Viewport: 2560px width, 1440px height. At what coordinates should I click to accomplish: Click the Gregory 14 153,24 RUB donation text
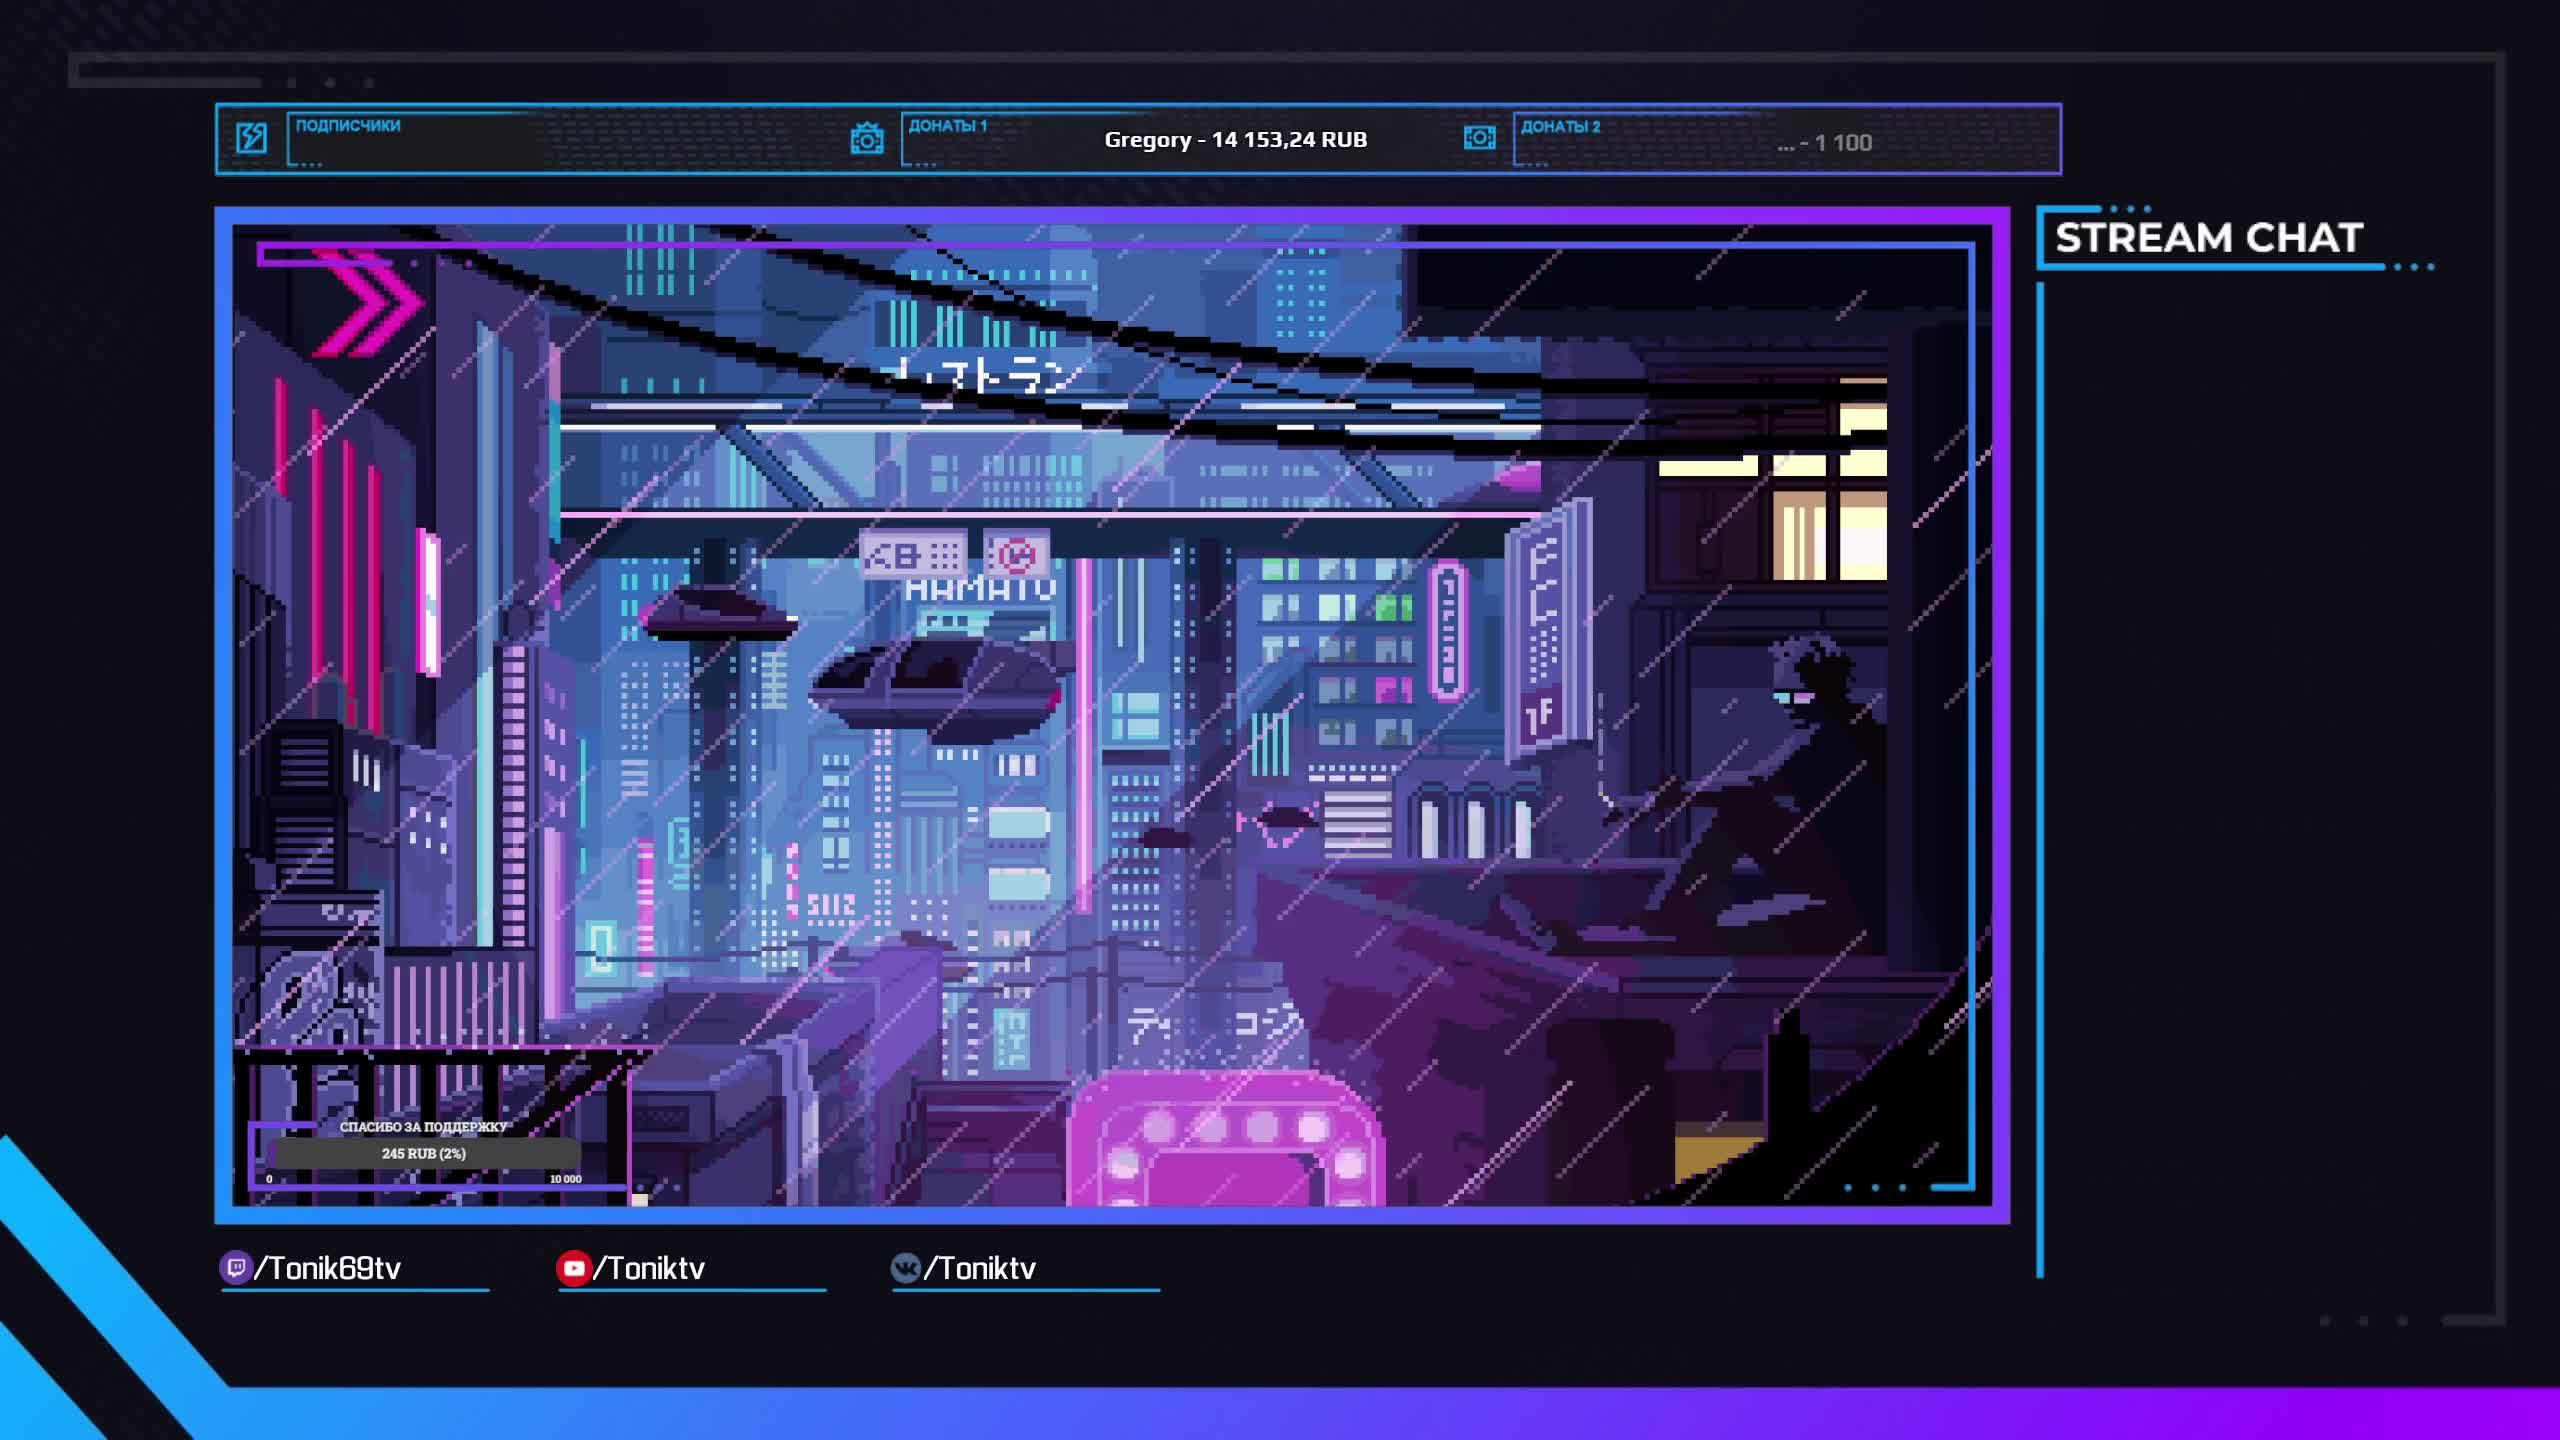click(1235, 140)
